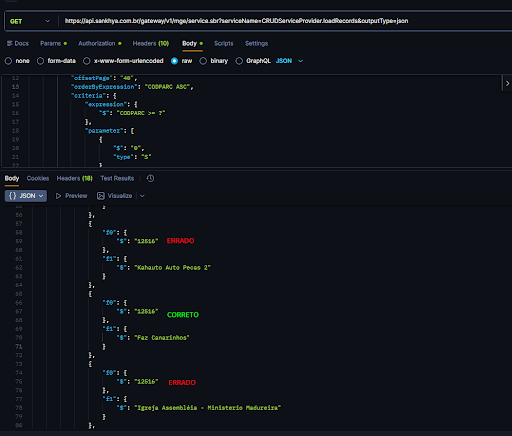The height and width of the screenshot is (436, 512).
Task: Select the response Body tab
Action: (x=12, y=178)
